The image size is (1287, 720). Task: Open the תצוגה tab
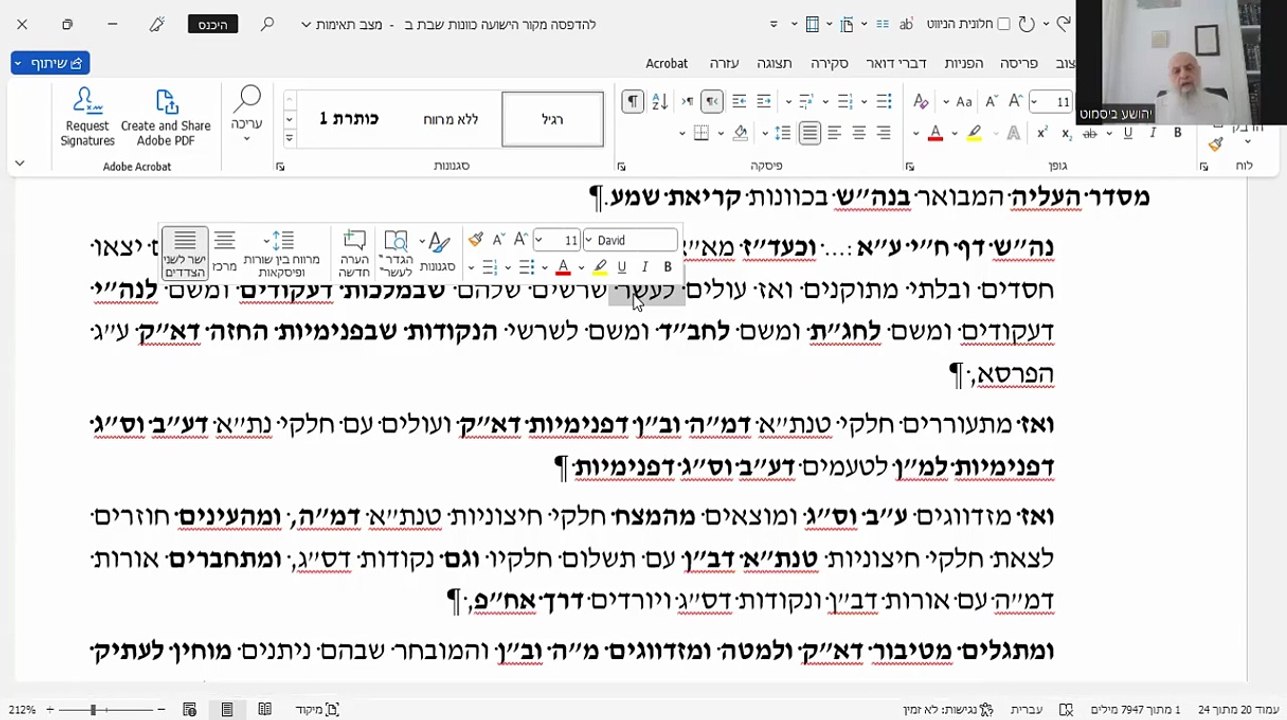click(774, 63)
